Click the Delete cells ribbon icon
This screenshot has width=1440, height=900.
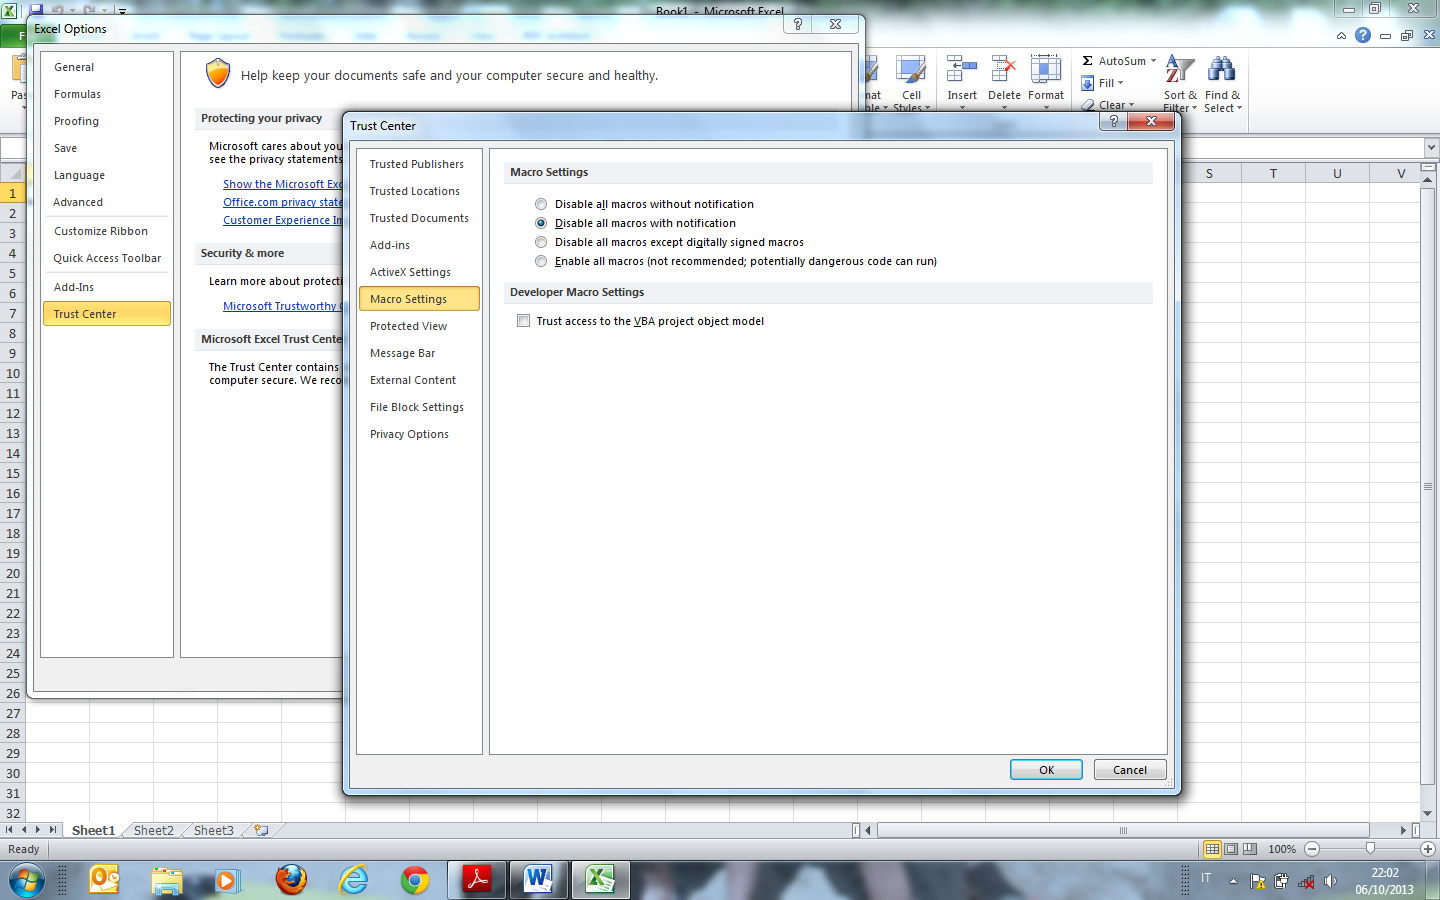tap(1004, 70)
